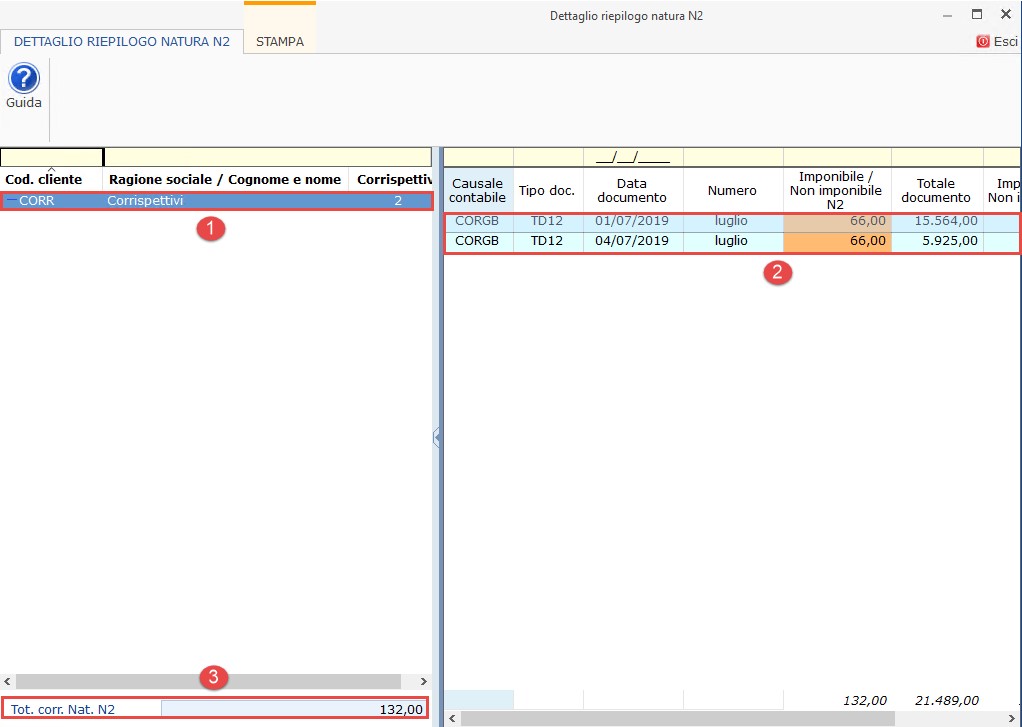Select the 5.925,00 total document cell
The height and width of the screenshot is (727, 1022).
[x=937, y=241]
